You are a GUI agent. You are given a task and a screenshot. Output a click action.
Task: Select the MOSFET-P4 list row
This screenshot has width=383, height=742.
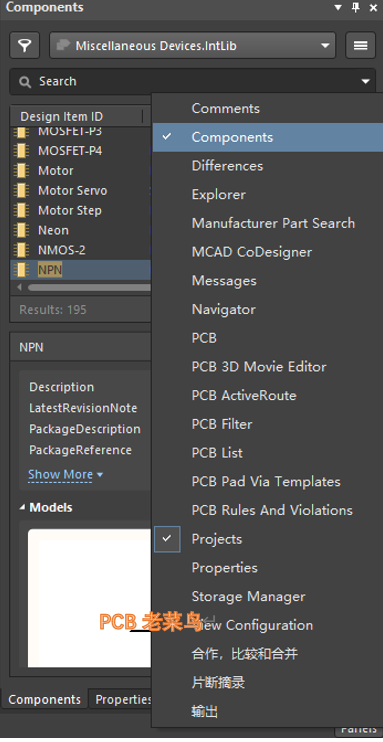coord(80,151)
